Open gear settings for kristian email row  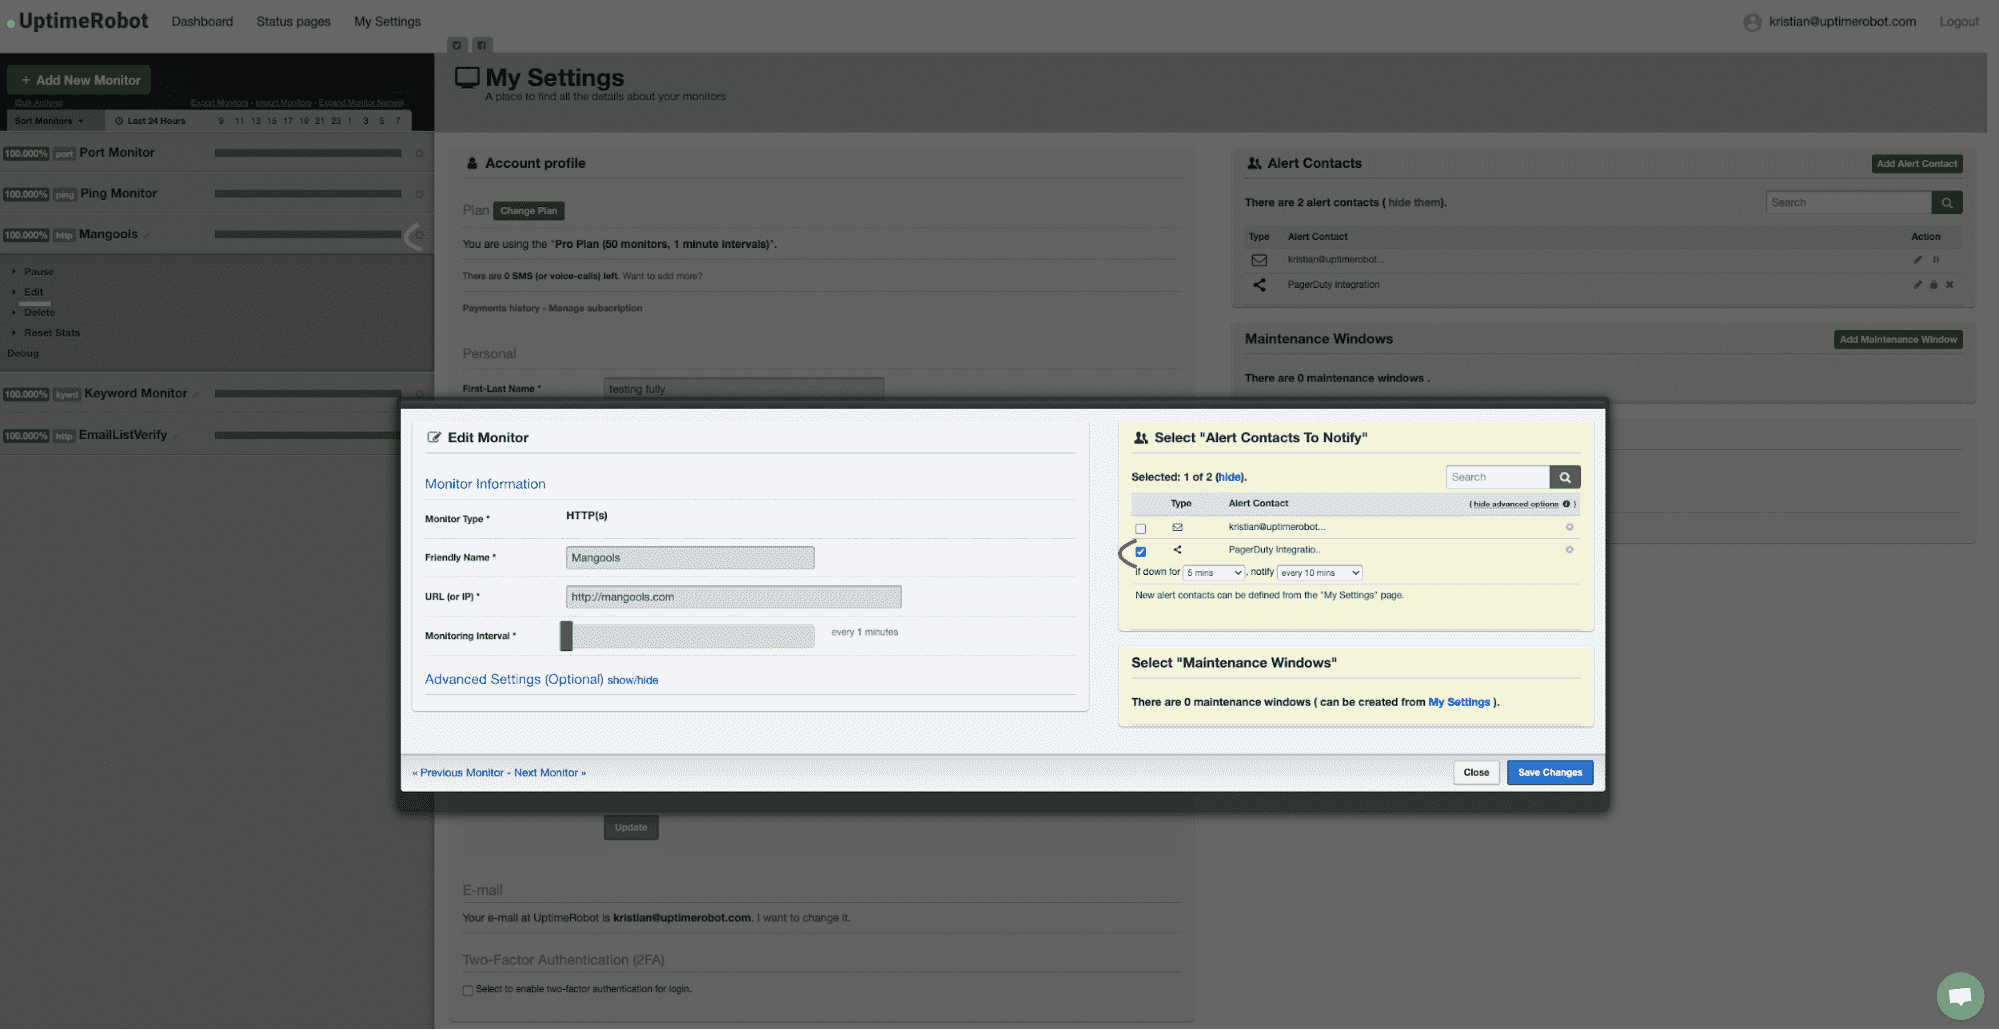[x=1568, y=527]
